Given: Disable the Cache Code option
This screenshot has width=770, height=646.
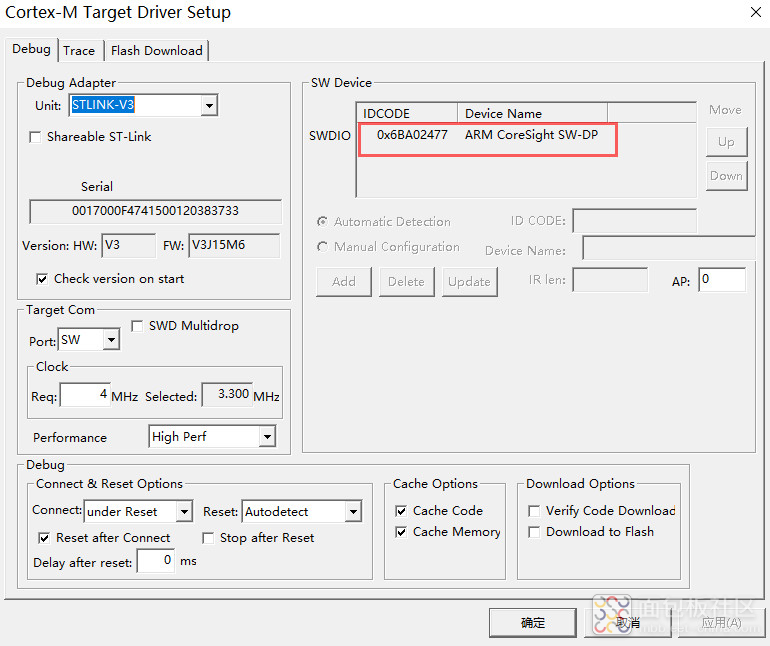Looking at the screenshot, I should (402, 511).
